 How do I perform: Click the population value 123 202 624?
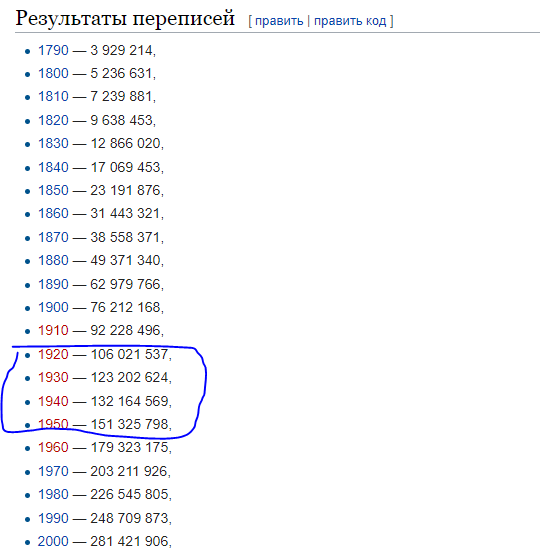click(x=129, y=377)
